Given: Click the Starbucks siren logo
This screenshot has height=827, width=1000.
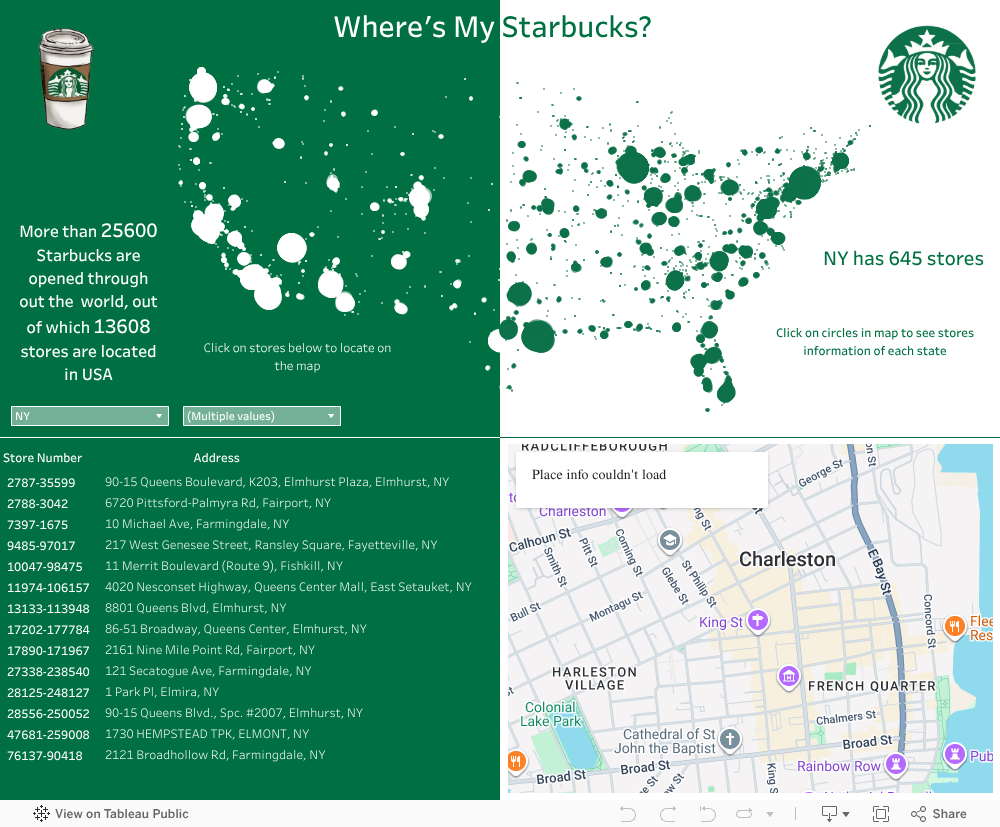Looking at the screenshot, I should (926, 75).
